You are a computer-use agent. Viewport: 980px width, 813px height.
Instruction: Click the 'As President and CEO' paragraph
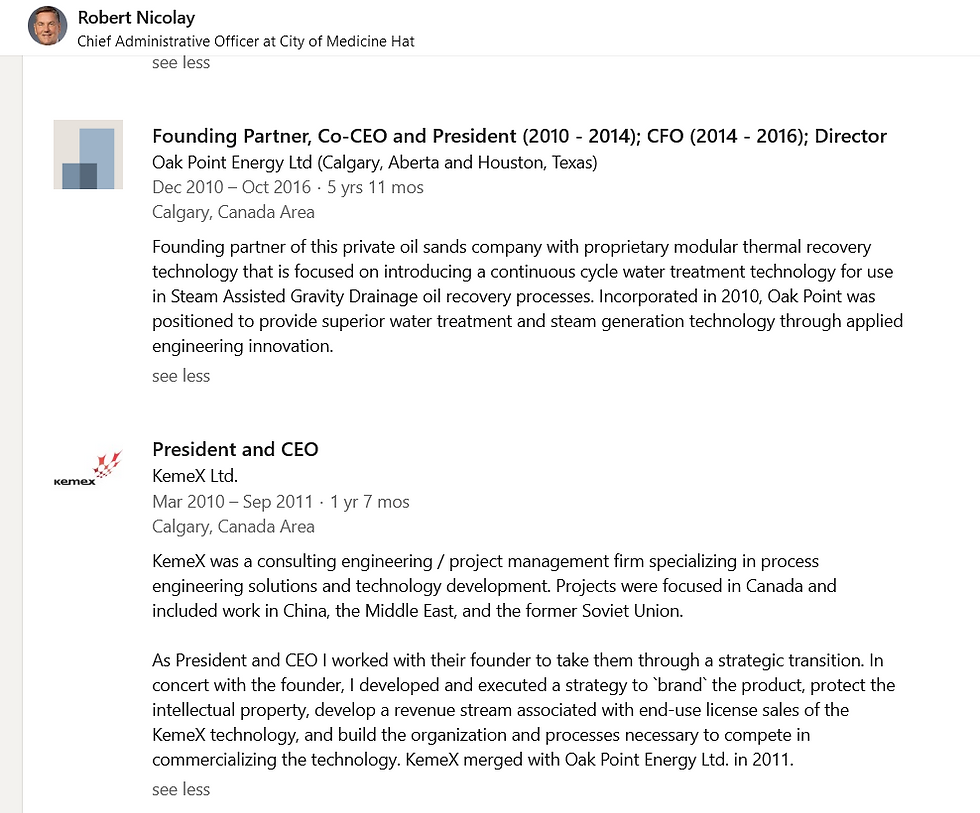(523, 710)
